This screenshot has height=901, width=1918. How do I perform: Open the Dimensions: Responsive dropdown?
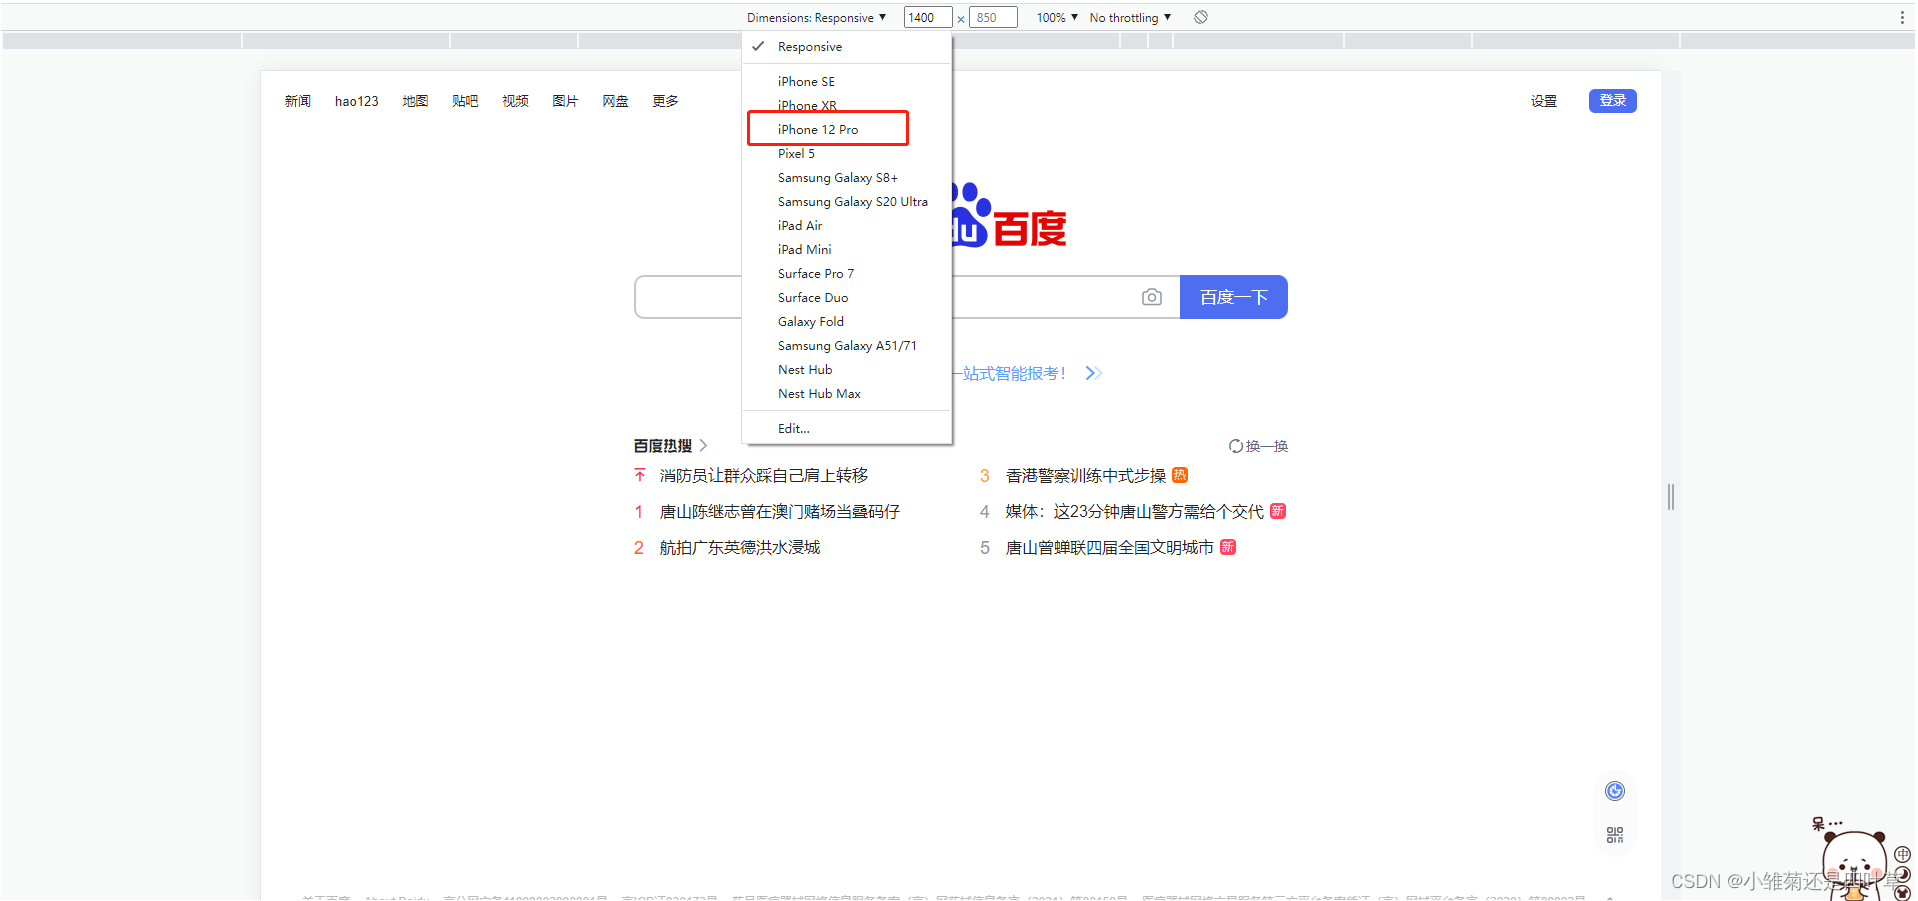tap(816, 17)
